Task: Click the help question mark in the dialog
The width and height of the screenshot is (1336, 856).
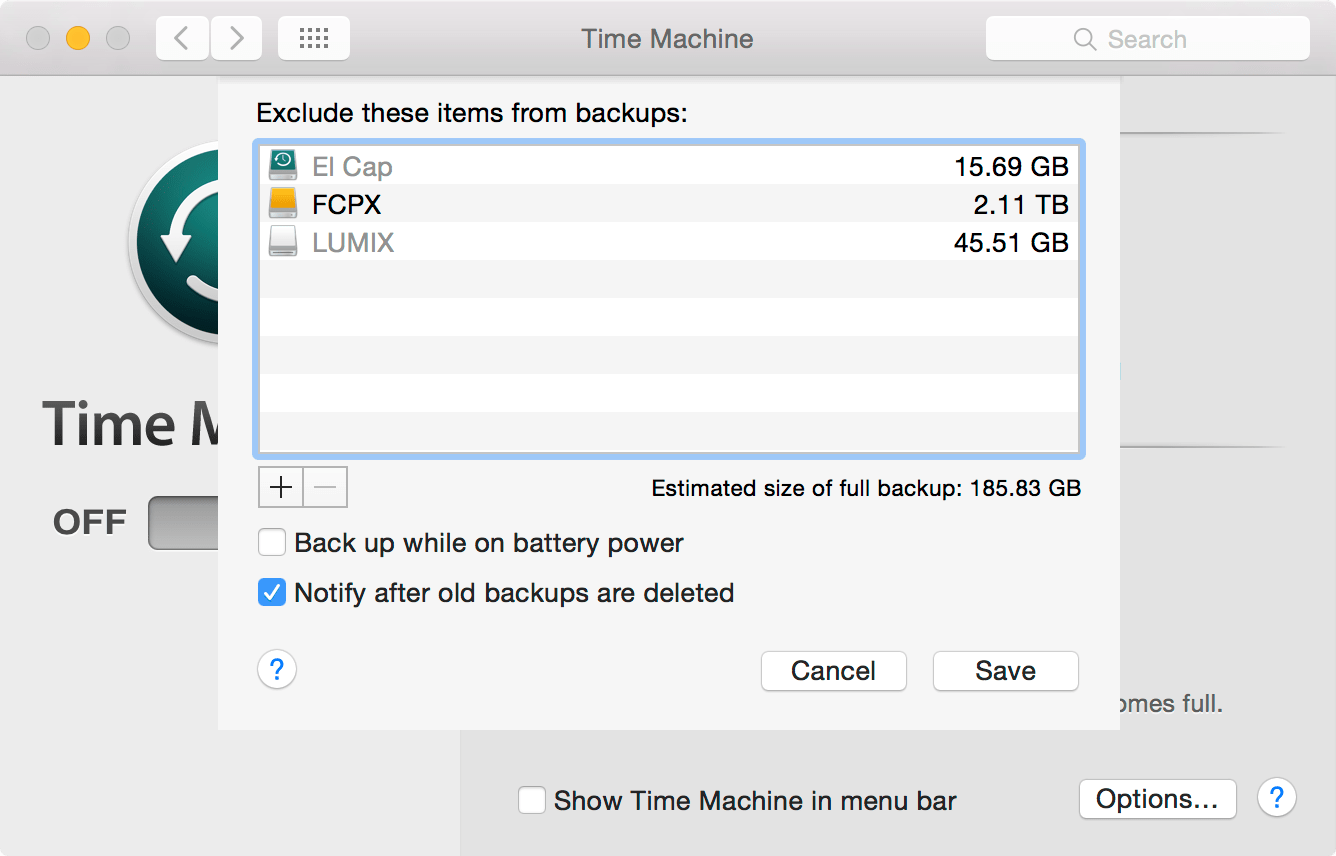Action: (x=277, y=670)
